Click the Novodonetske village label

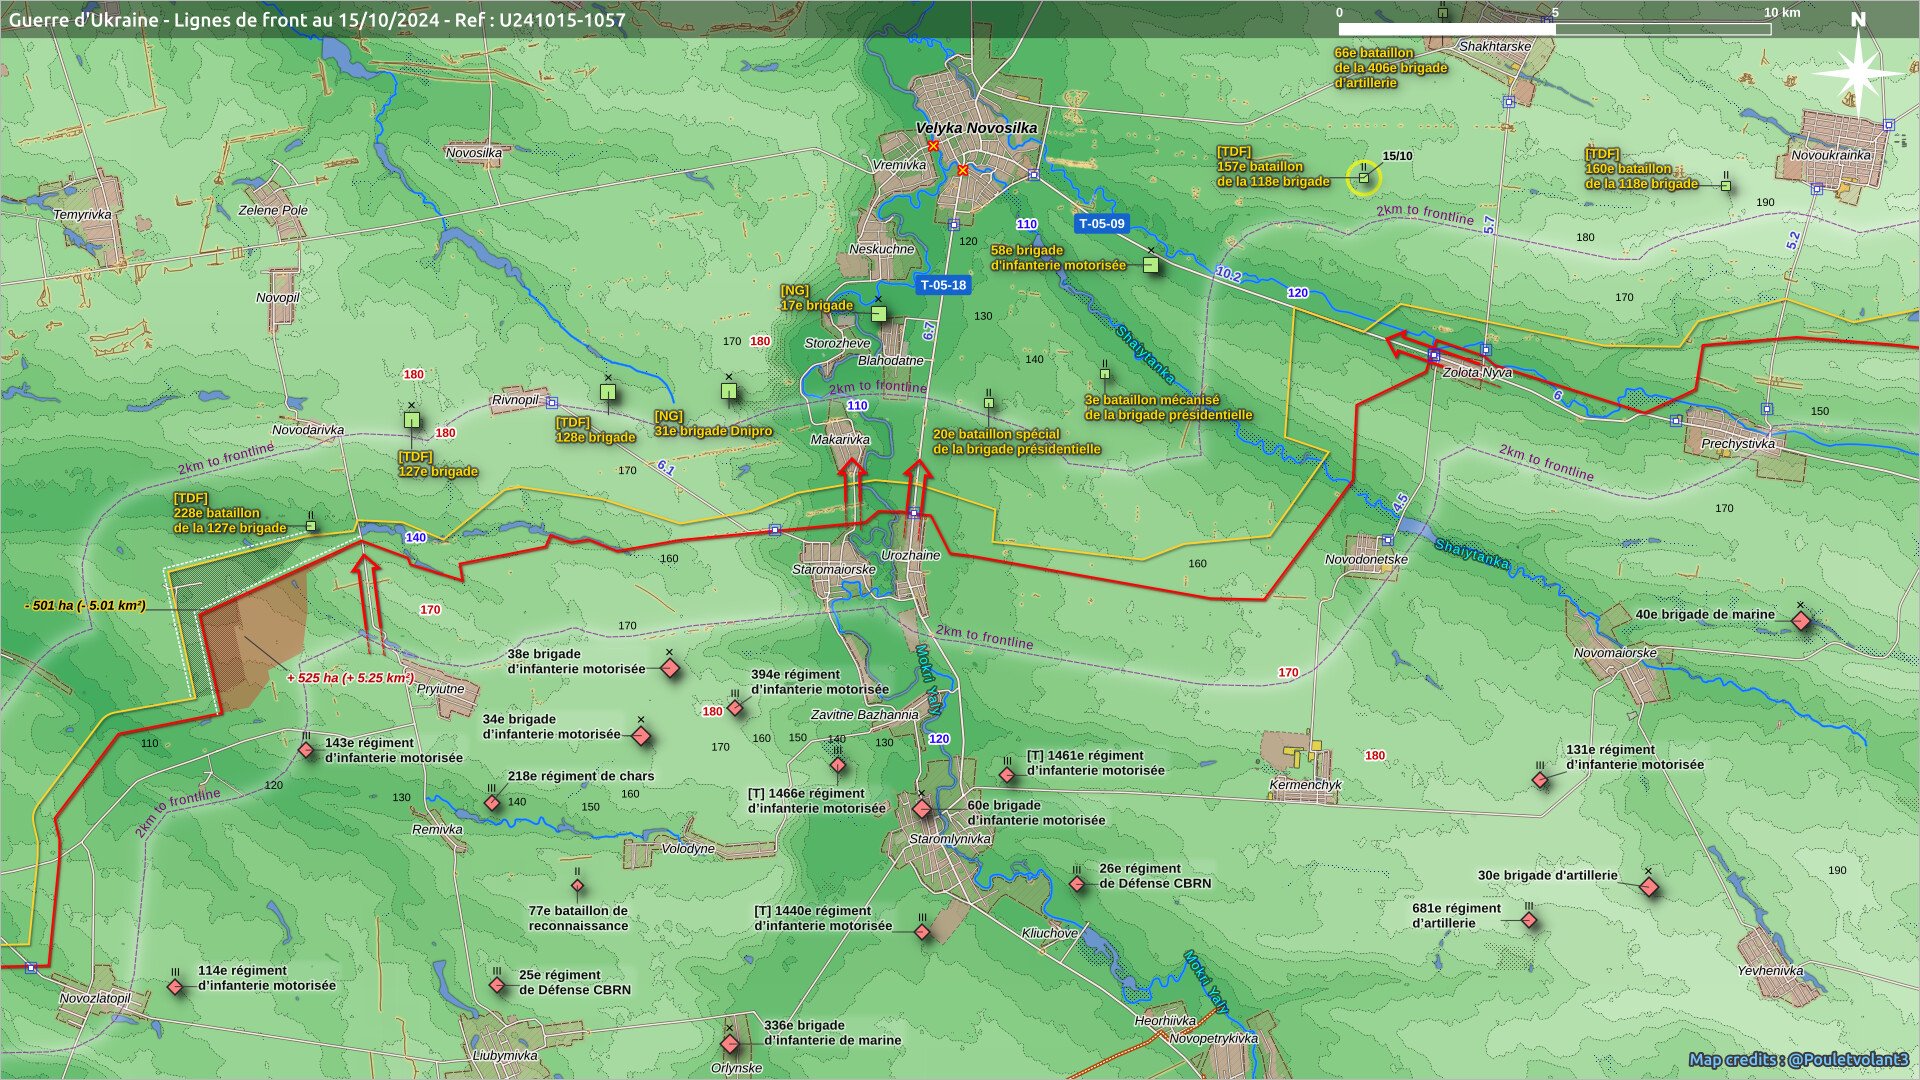click(x=1366, y=560)
